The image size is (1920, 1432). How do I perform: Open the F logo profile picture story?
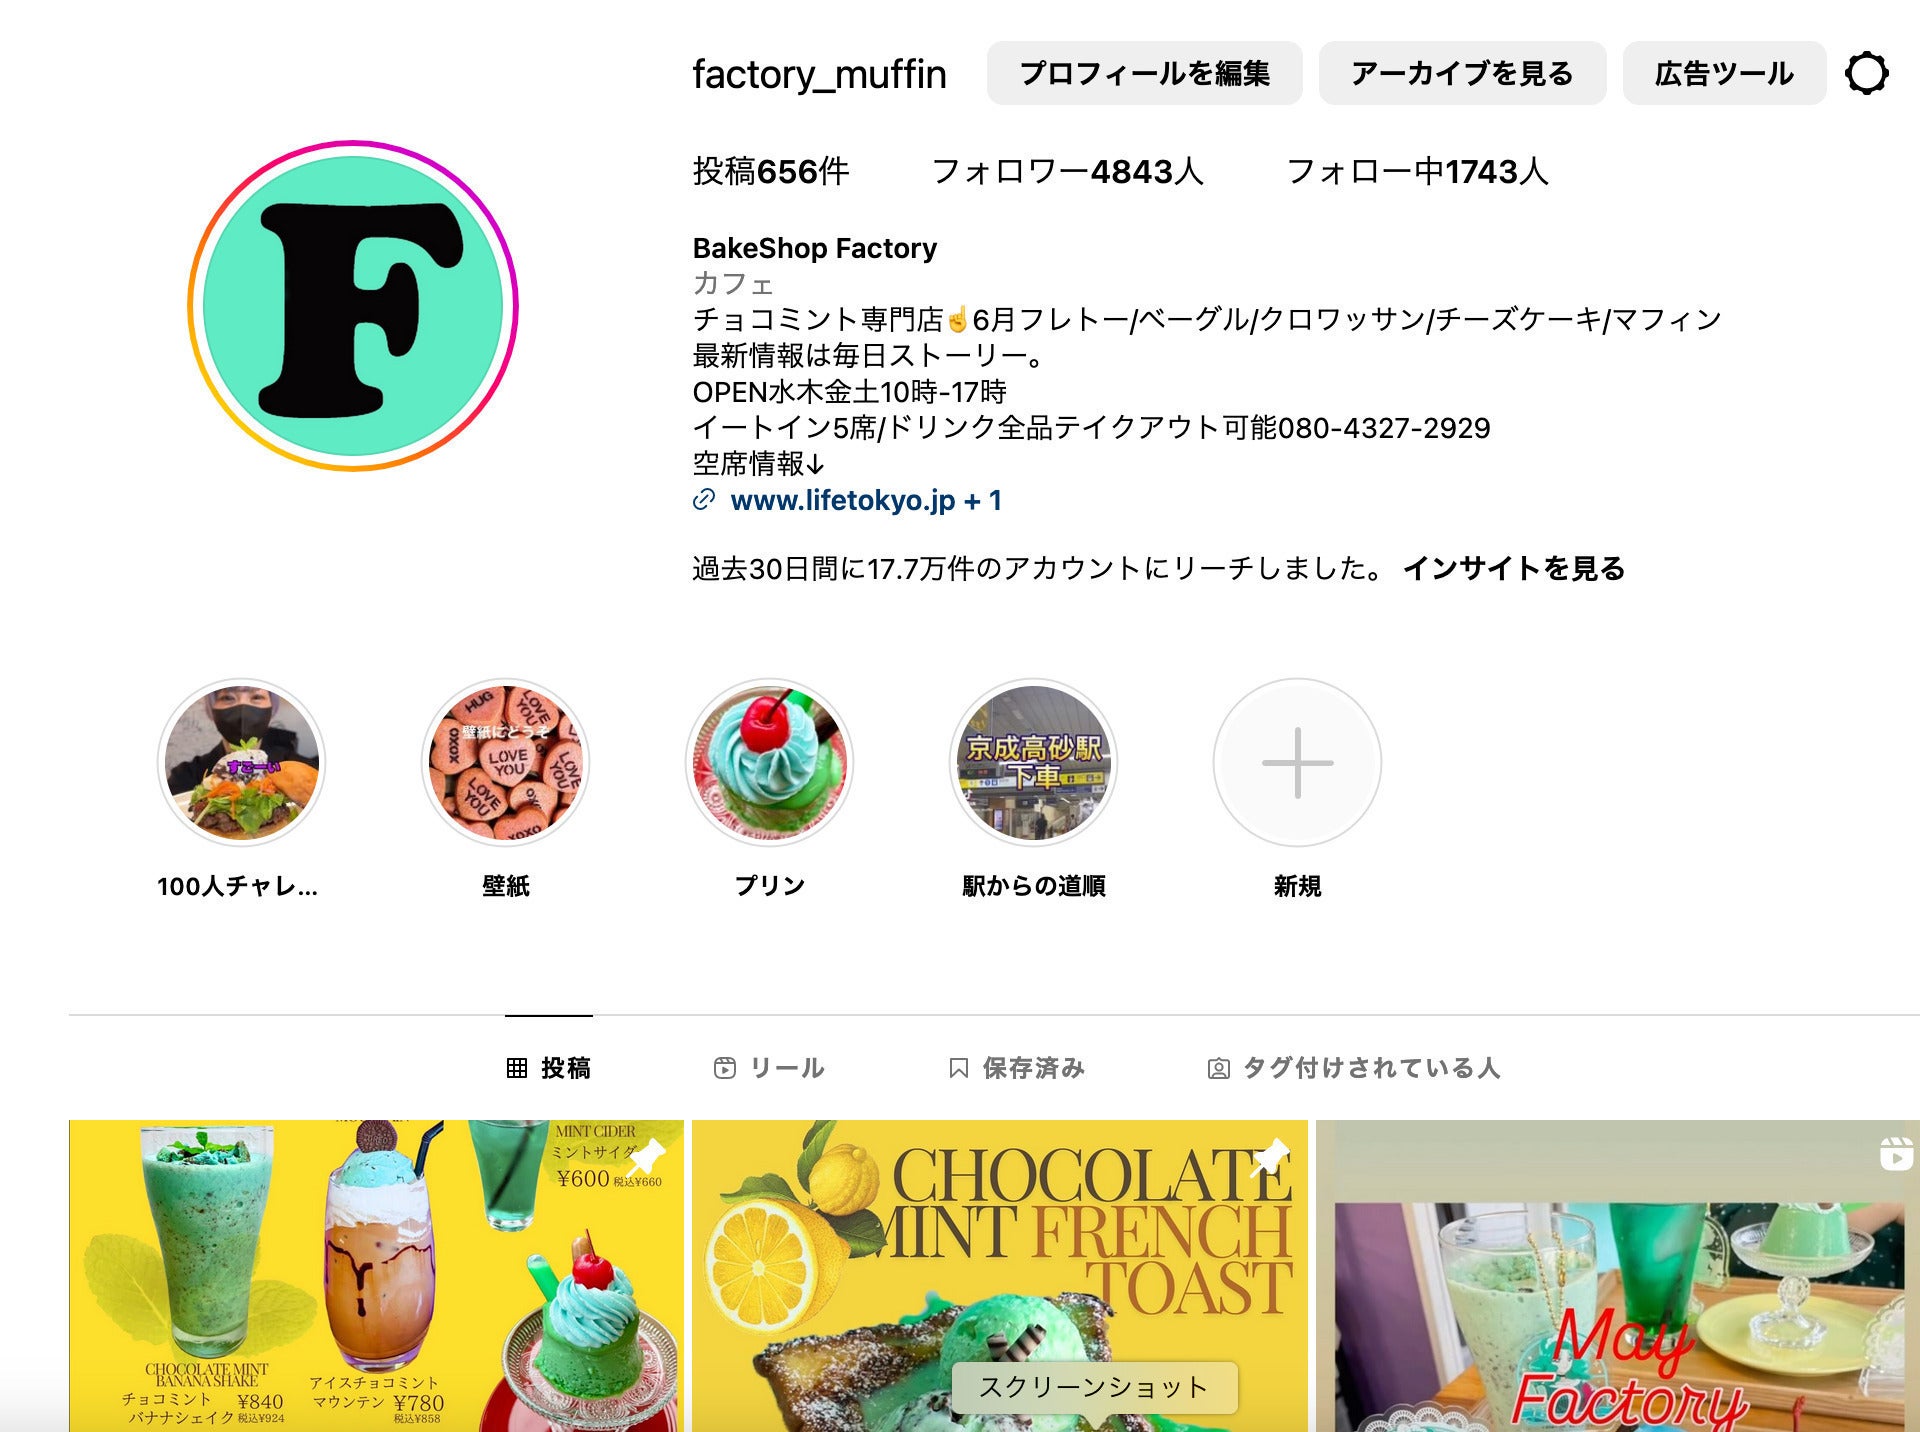click(353, 306)
